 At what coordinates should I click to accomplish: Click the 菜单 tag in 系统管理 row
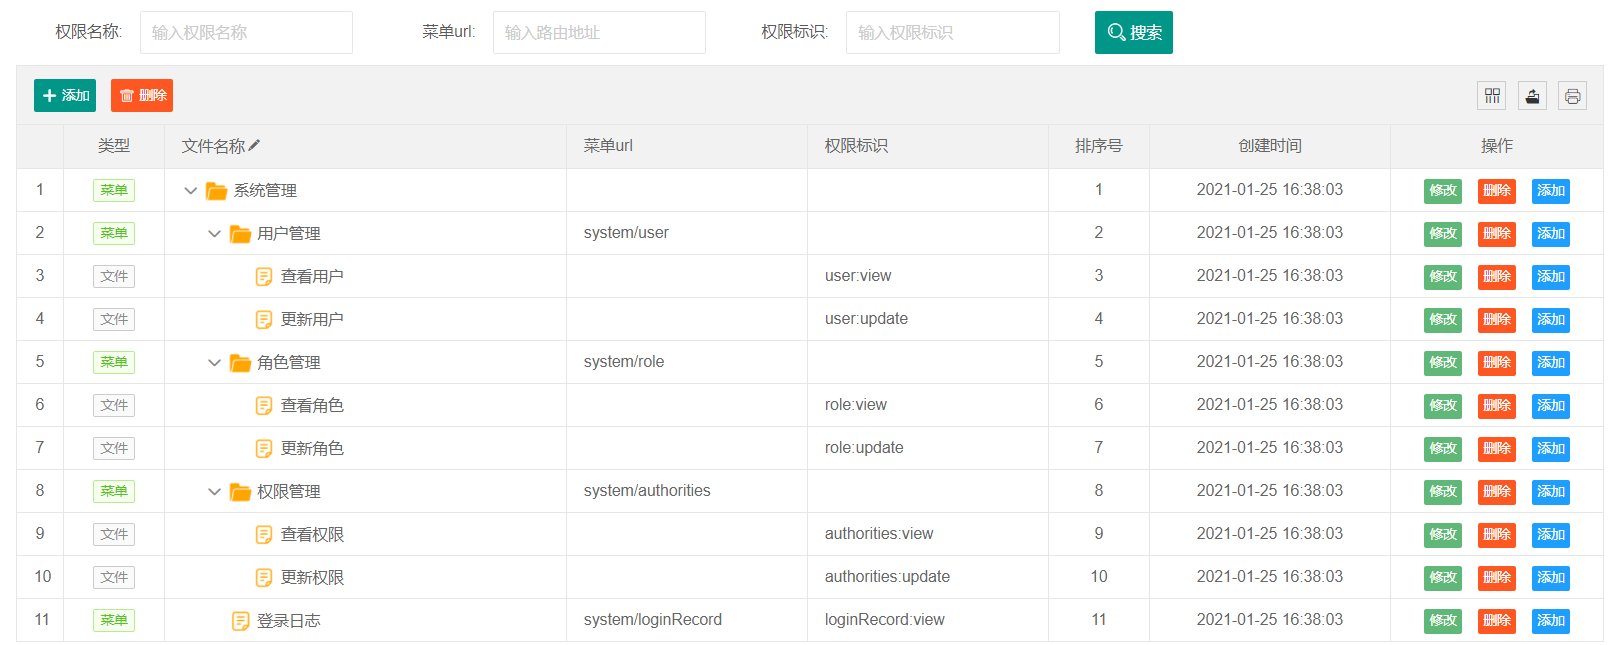[114, 190]
